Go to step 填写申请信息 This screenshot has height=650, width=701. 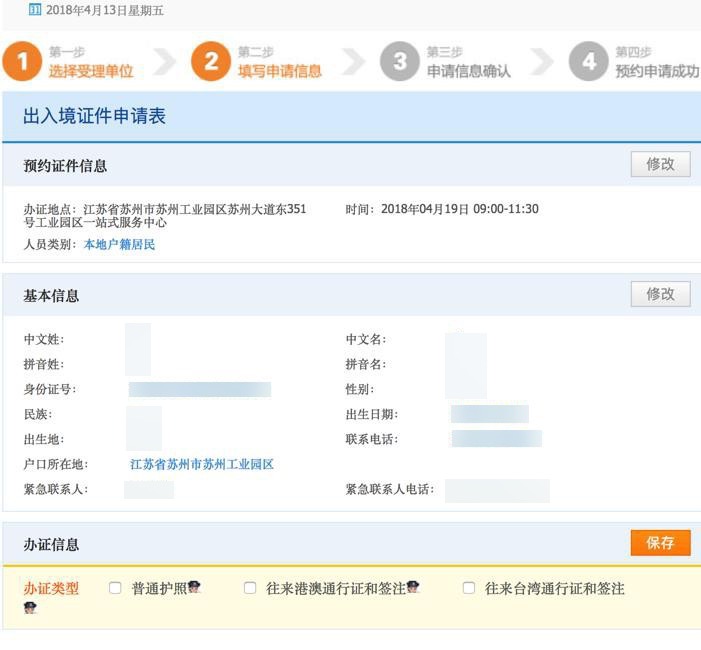[x=280, y=71]
